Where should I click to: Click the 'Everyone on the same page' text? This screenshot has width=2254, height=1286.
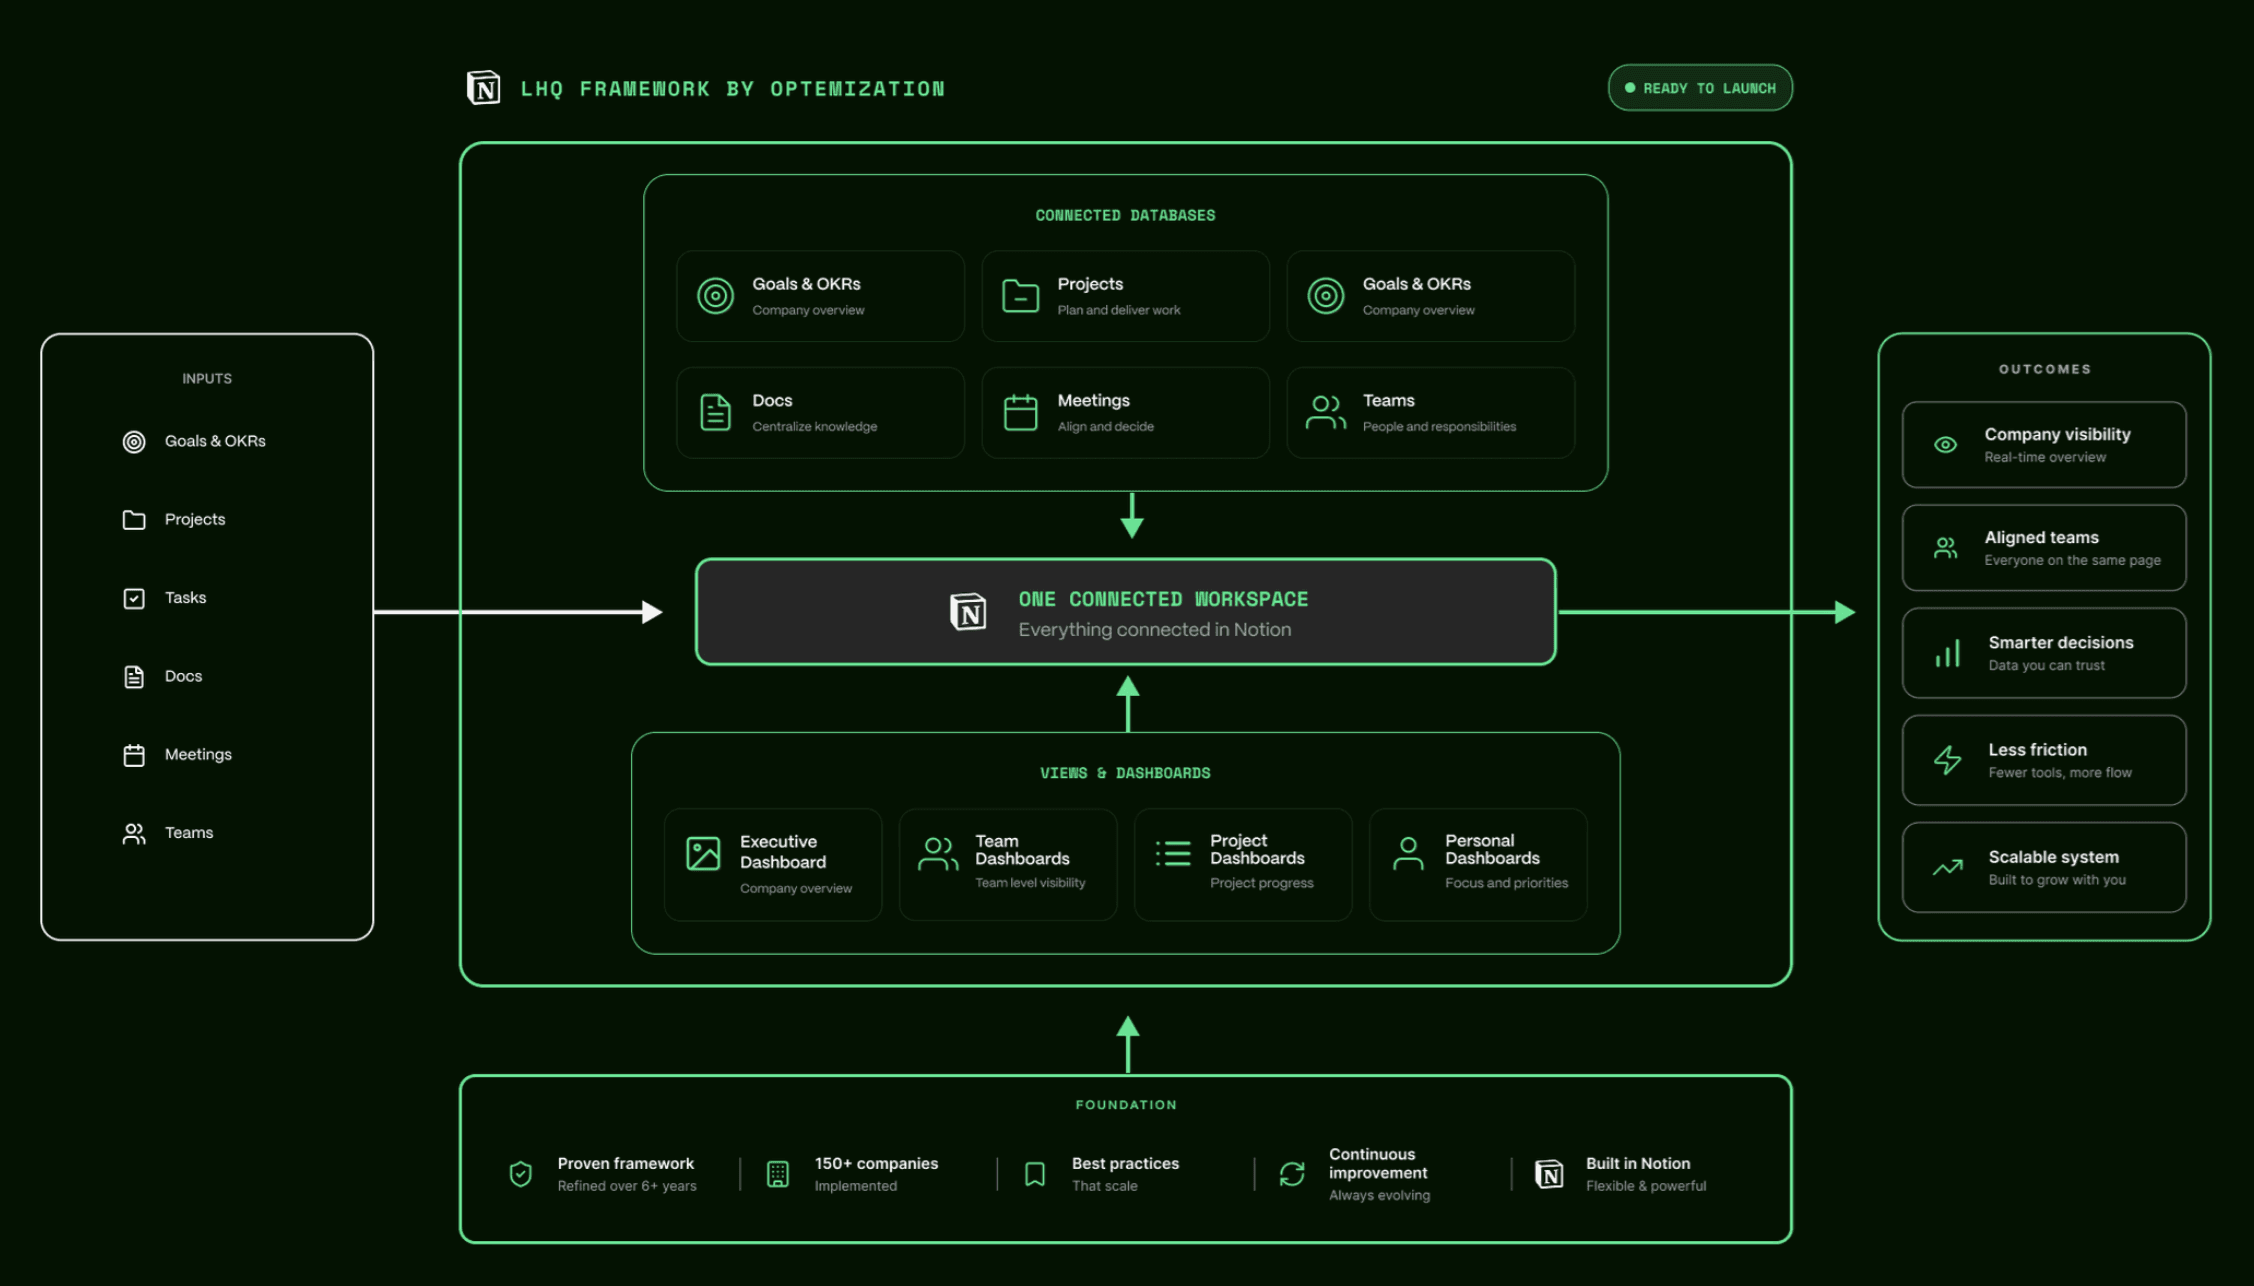[x=2072, y=561]
